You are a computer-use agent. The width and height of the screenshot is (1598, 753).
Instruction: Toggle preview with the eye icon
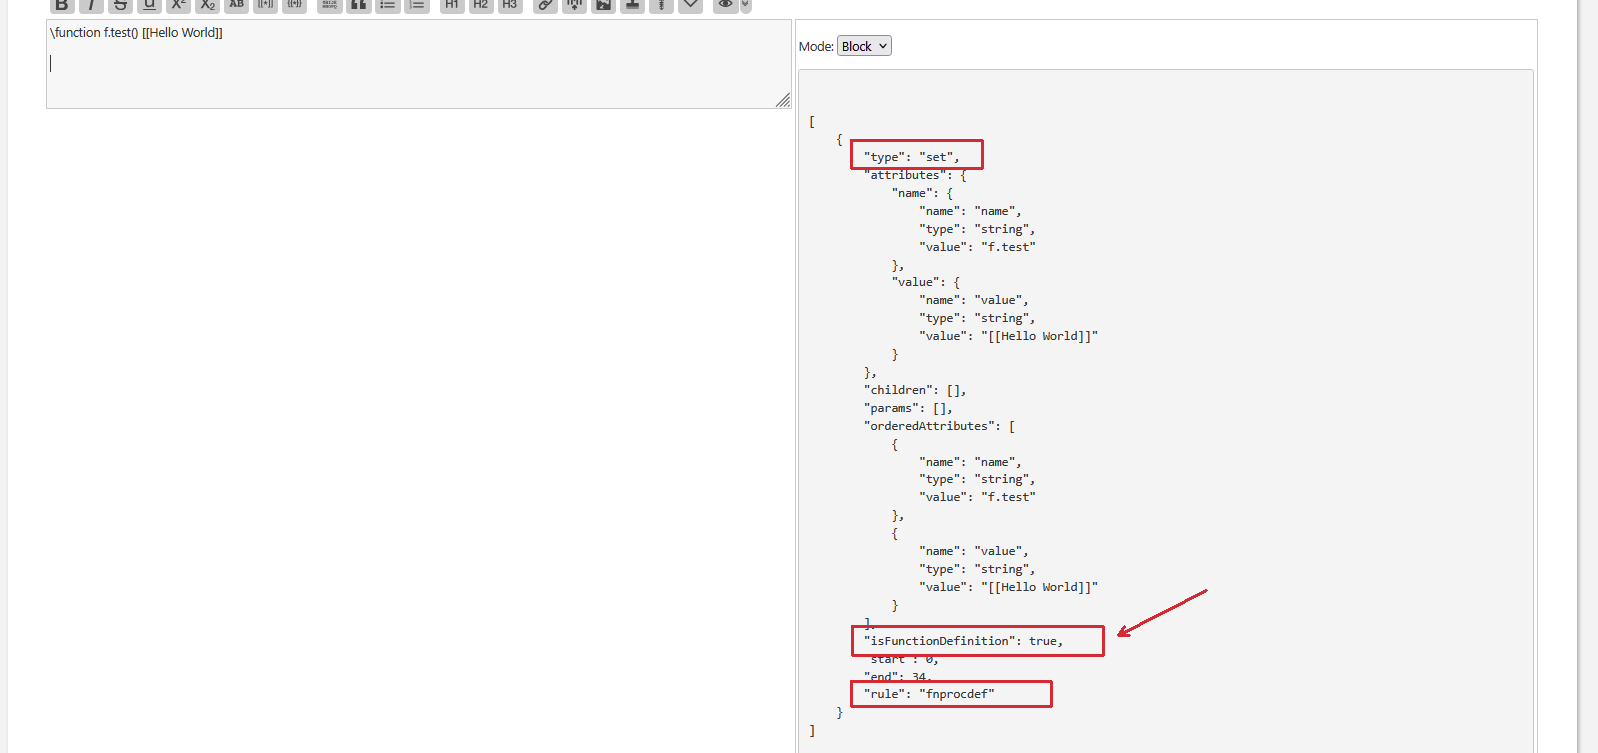725,5
